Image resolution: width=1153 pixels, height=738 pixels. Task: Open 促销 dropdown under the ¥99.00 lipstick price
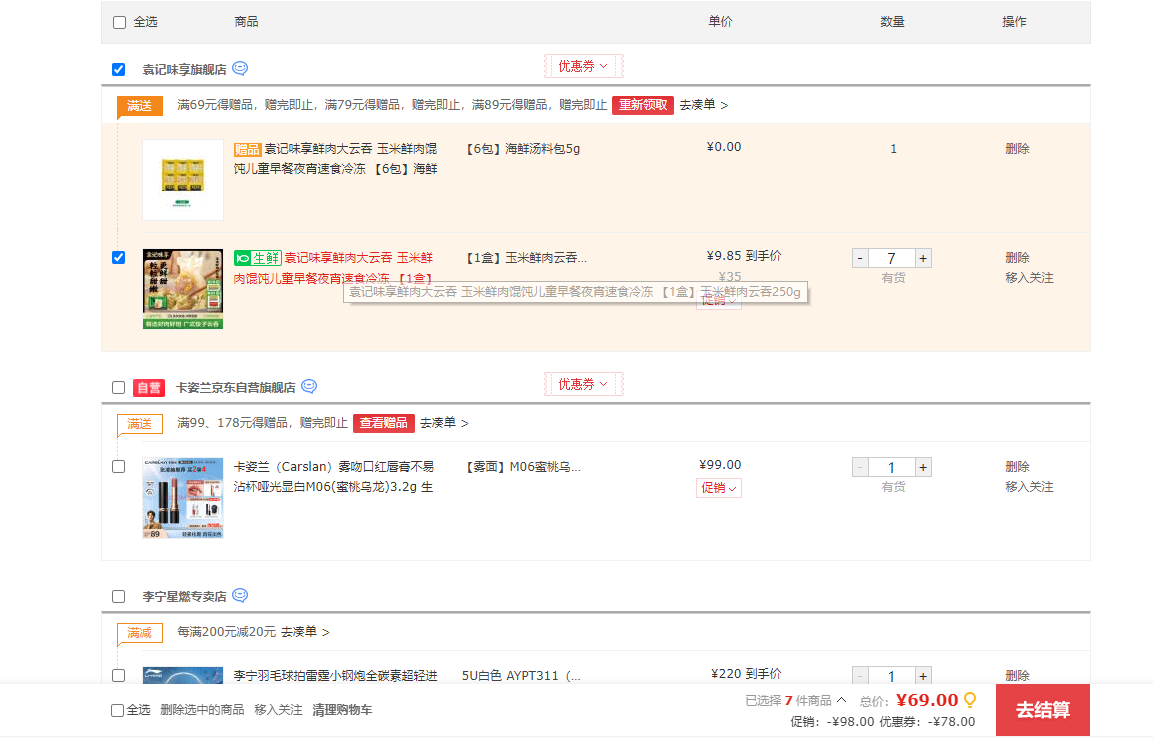pos(718,487)
